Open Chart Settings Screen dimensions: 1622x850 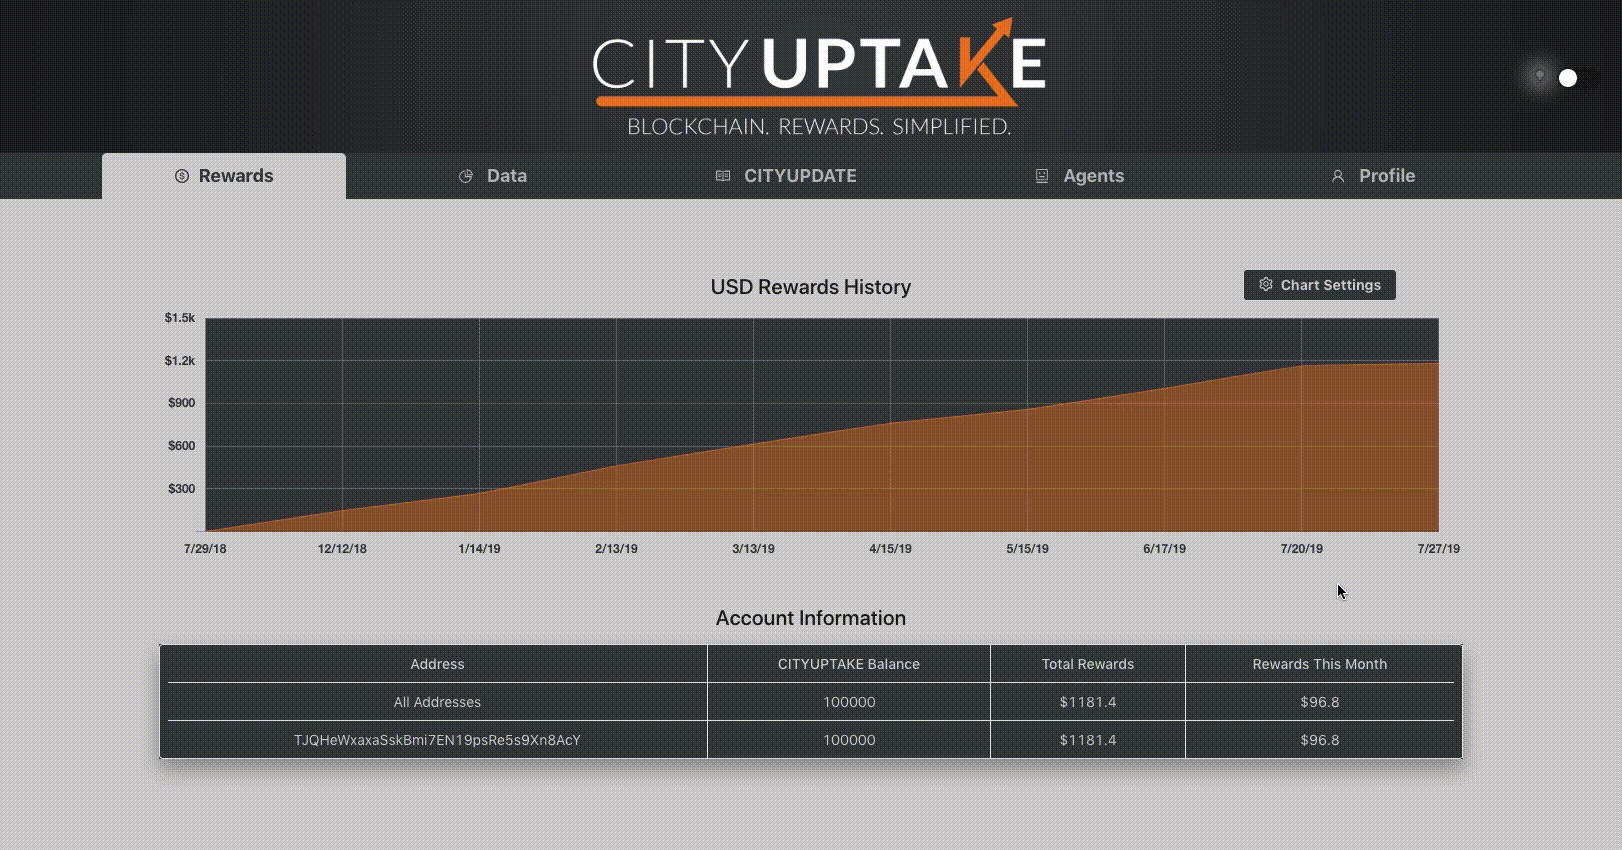pos(1320,285)
